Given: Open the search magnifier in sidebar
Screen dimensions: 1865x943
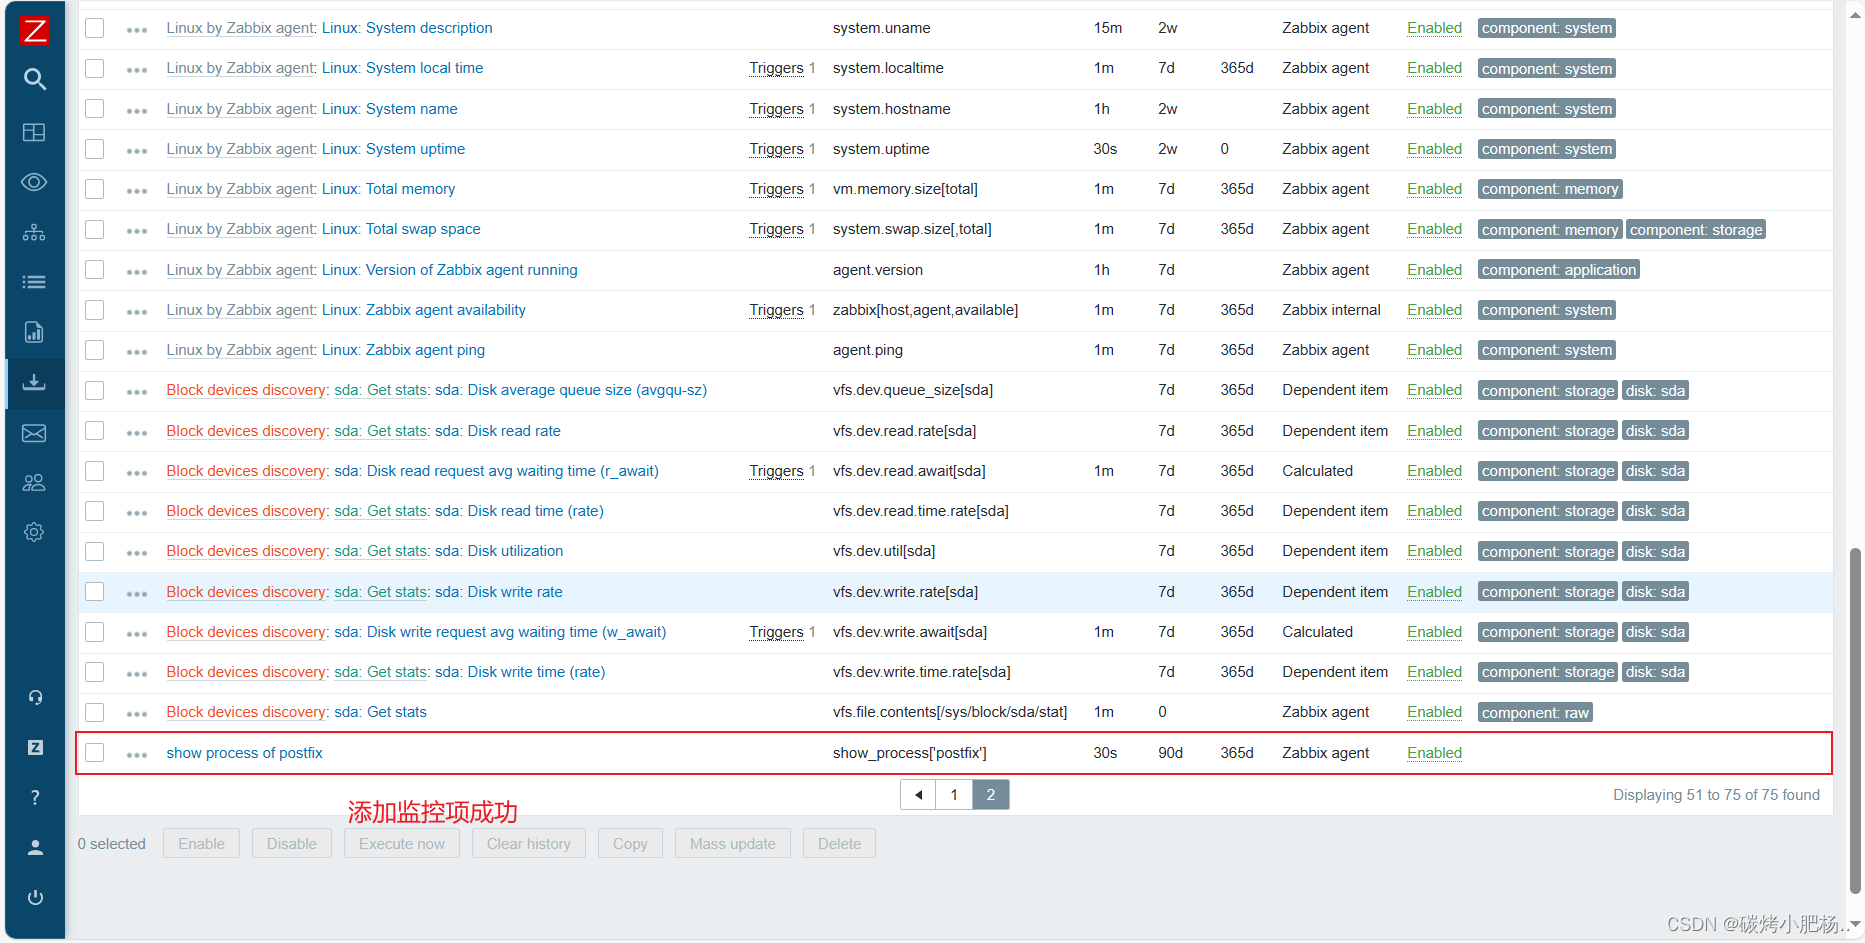Looking at the screenshot, I should pyautogui.click(x=35, y=79).
